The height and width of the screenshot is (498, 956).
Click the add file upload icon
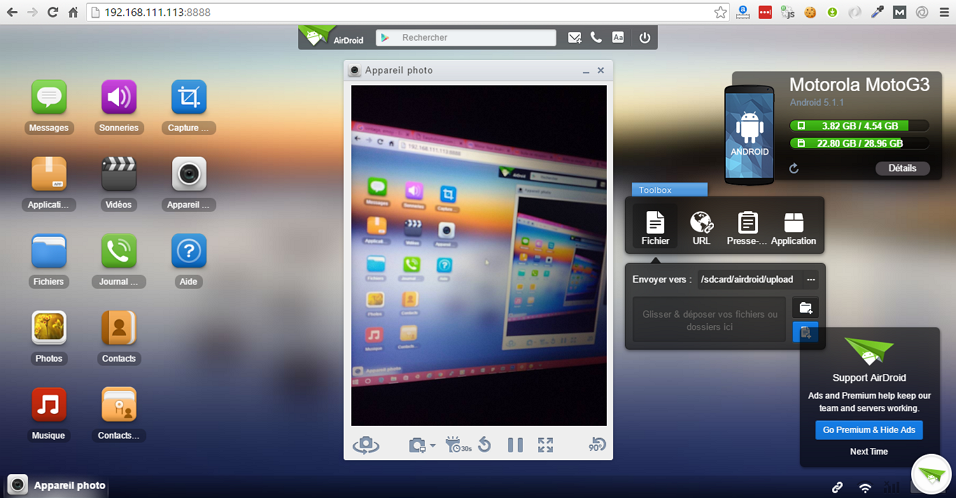click(805, 332)
